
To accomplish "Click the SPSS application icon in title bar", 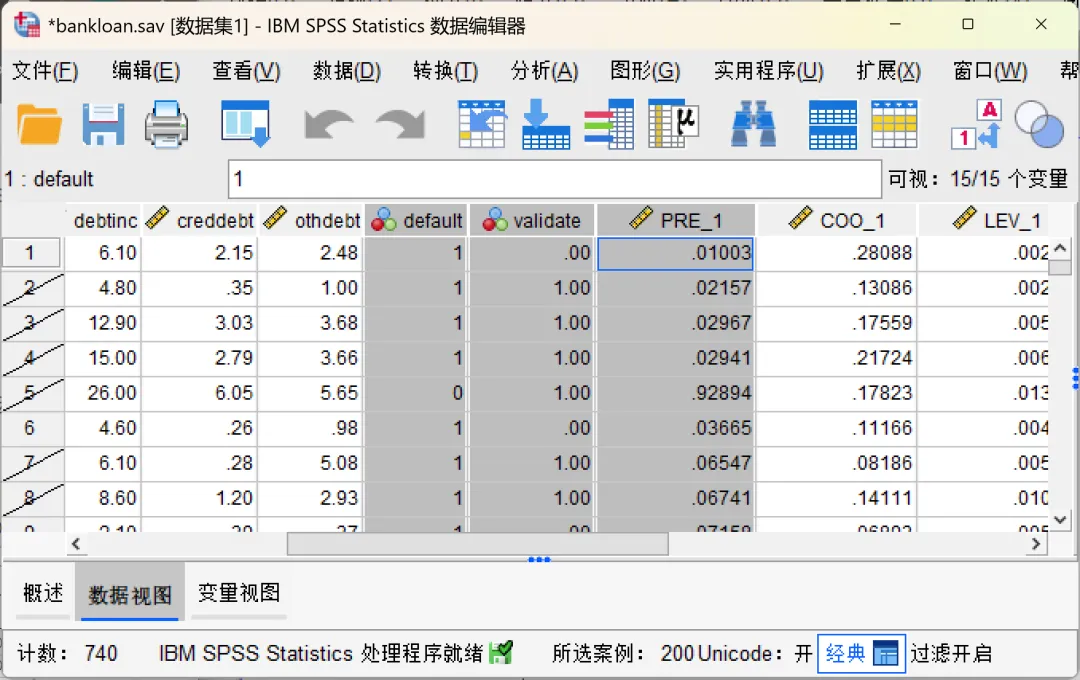I will (x=27, y=25).
